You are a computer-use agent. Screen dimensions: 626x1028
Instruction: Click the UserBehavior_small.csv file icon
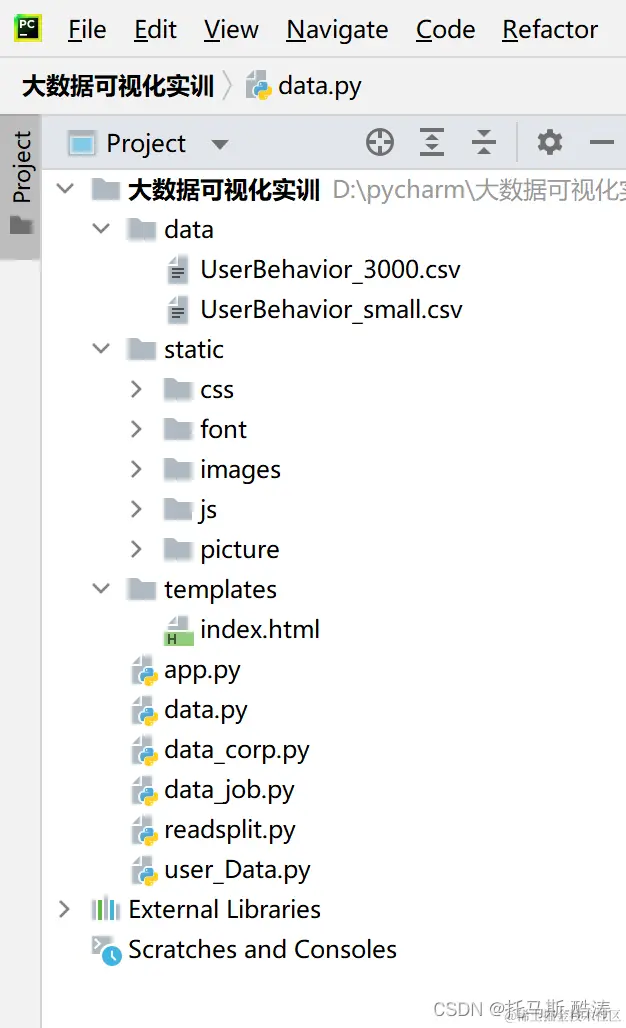coord(177,309)
